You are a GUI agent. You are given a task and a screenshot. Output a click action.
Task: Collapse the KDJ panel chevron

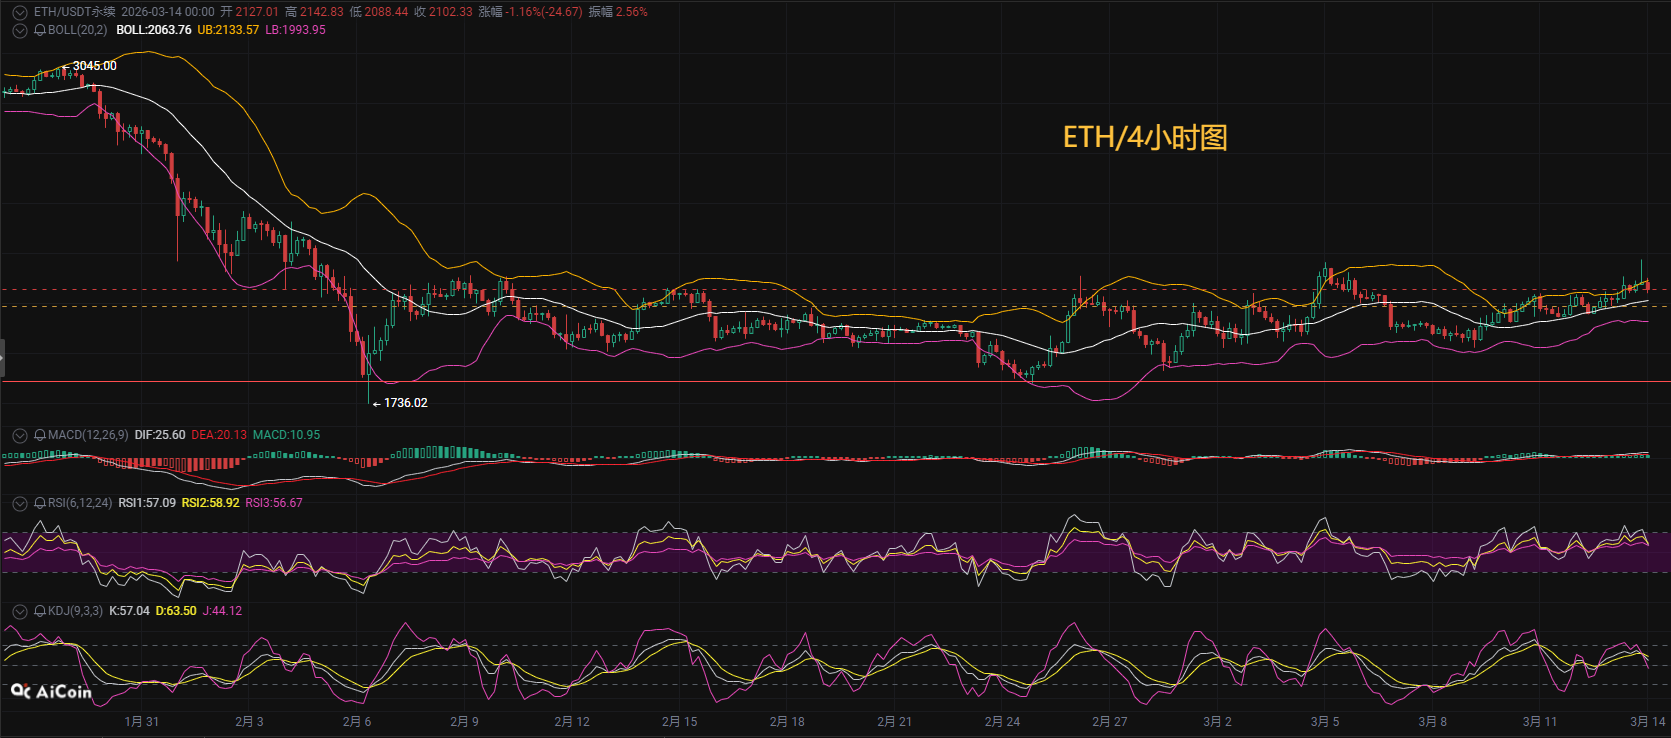(19, 611)
